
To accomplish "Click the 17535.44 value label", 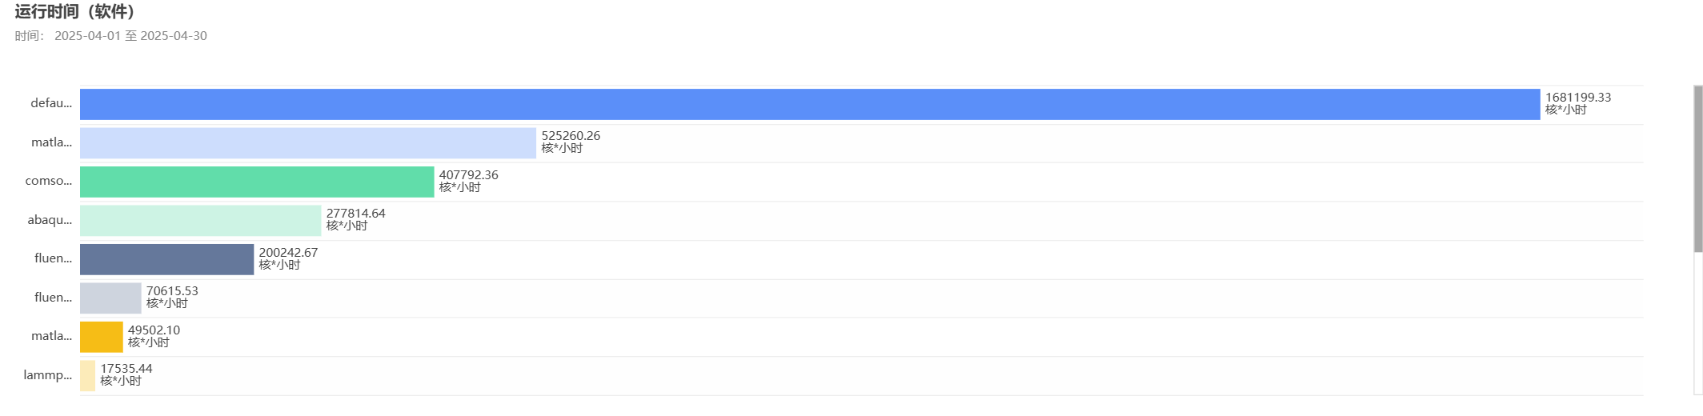I will point(126,369).
